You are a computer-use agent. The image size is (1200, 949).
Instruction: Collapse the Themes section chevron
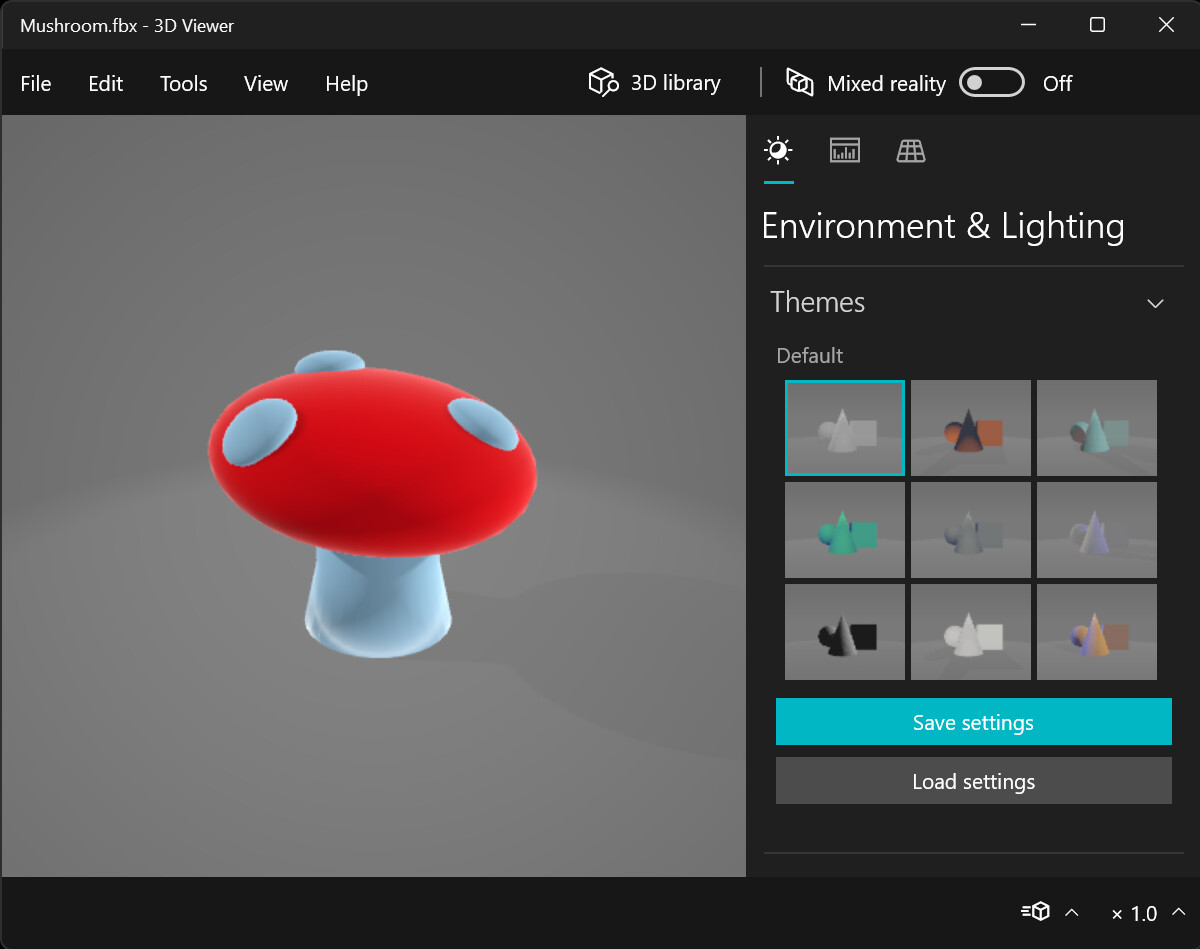point(1155,303)
